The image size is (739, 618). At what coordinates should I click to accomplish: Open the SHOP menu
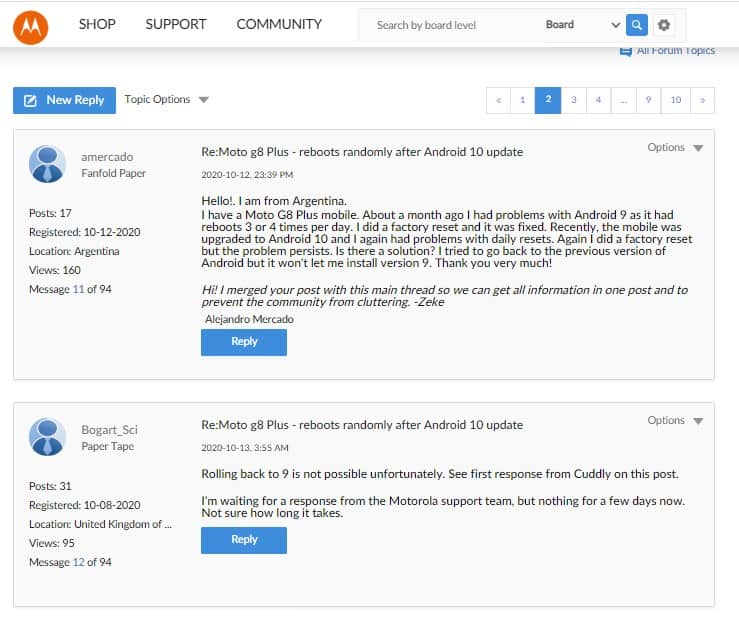click(x=97, y=24)
